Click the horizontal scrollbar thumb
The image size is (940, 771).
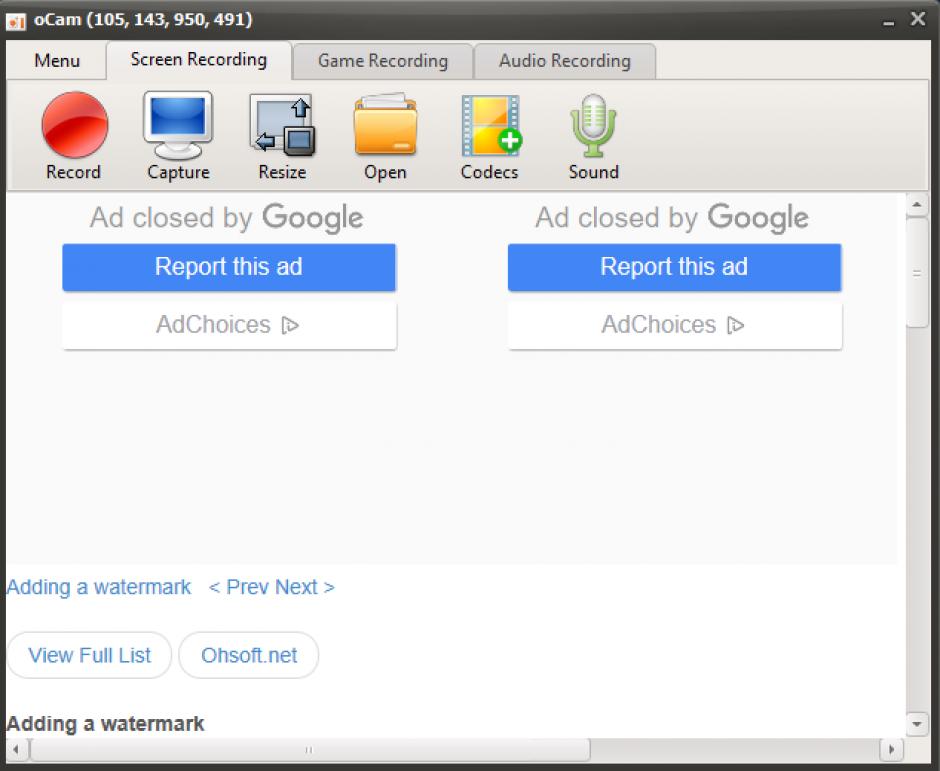[x=309, y=749]
